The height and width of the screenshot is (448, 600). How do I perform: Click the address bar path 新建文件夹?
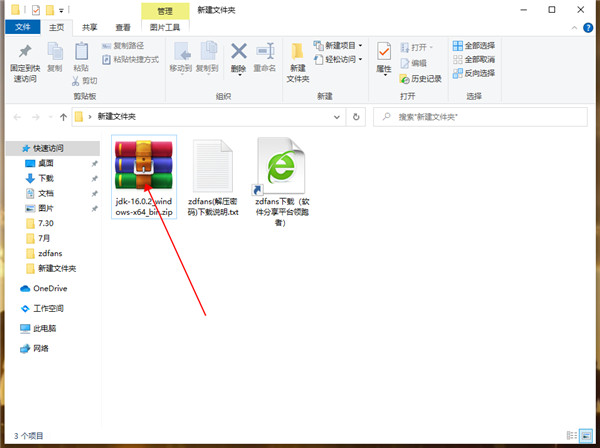[x=117, y=117]
